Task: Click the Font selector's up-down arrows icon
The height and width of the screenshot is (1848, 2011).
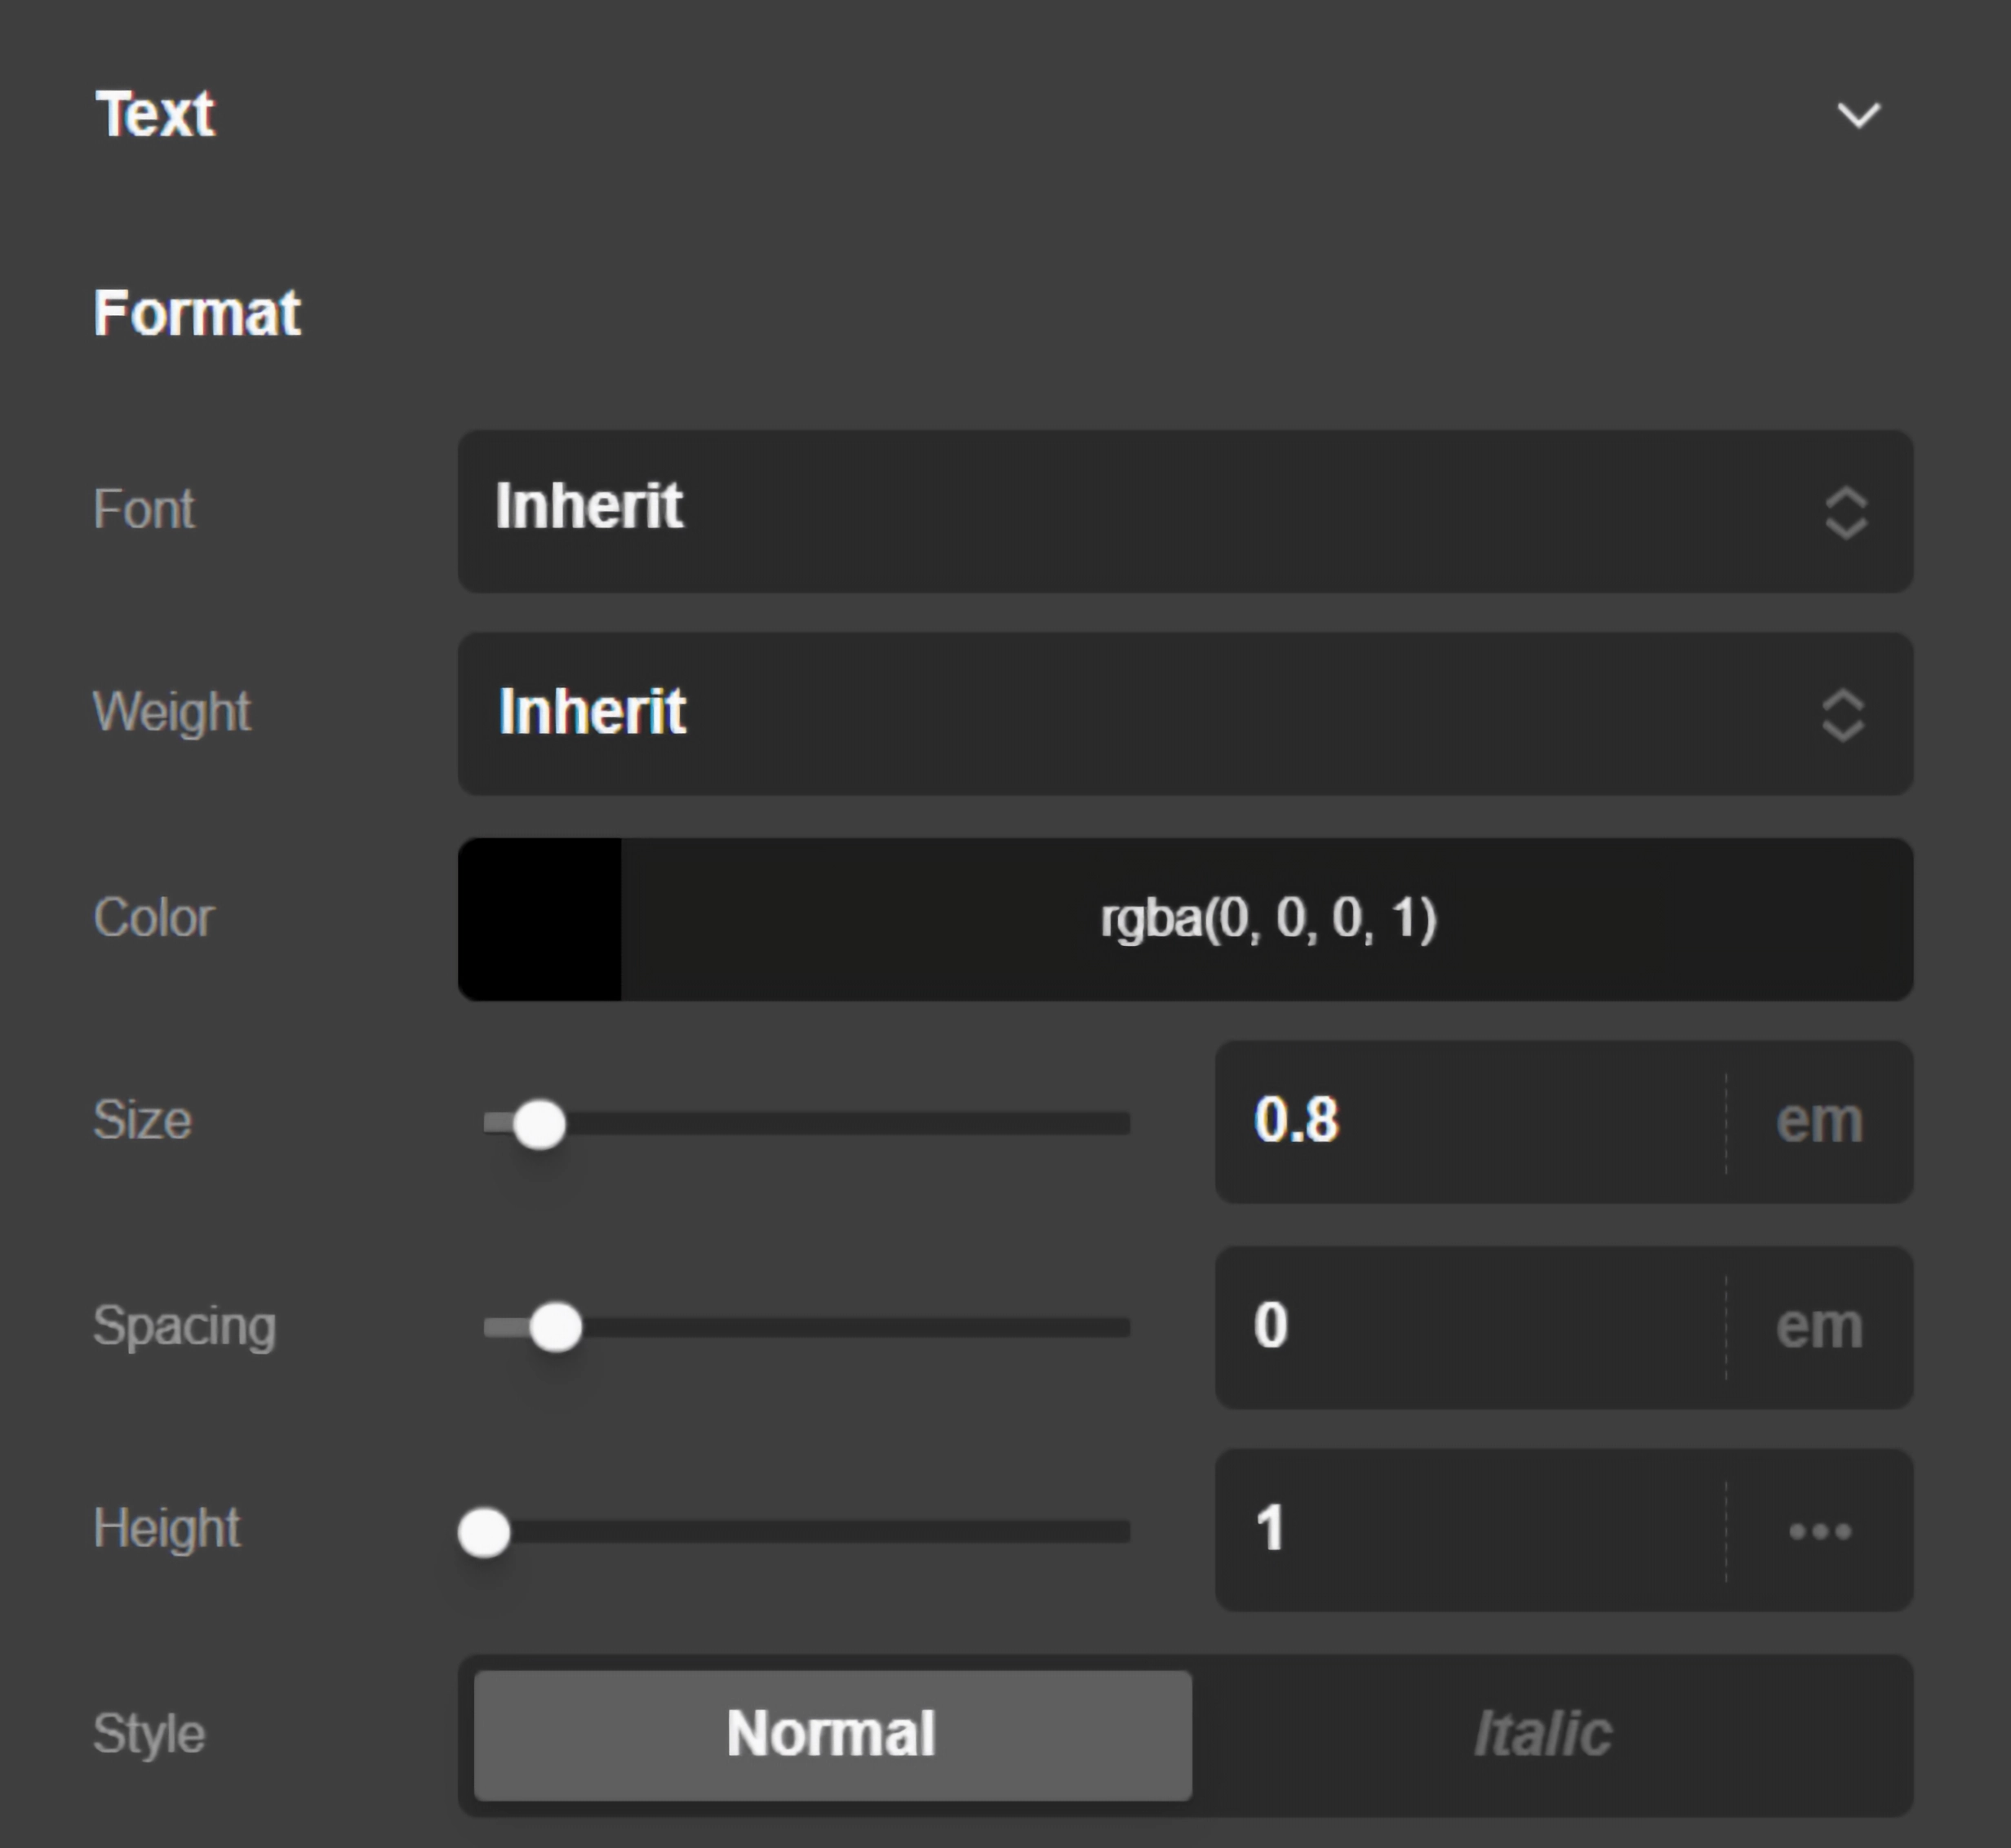Action: (x=1845, y=512)
